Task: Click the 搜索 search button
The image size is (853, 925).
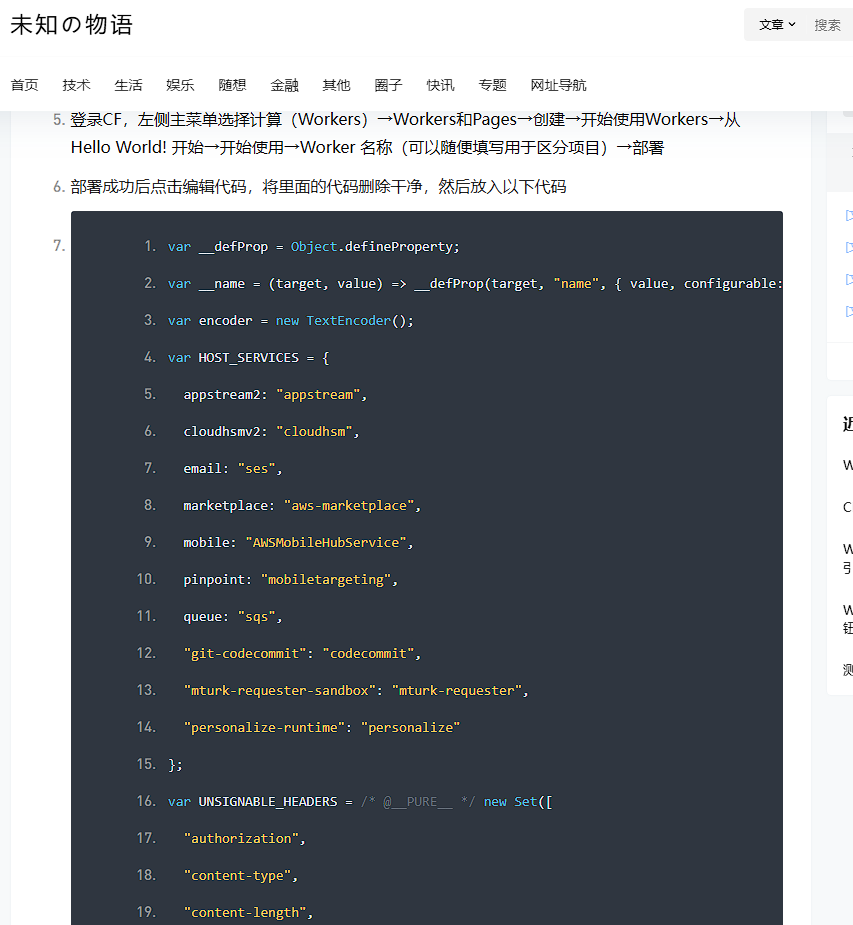Action: [x=827, y=24]
